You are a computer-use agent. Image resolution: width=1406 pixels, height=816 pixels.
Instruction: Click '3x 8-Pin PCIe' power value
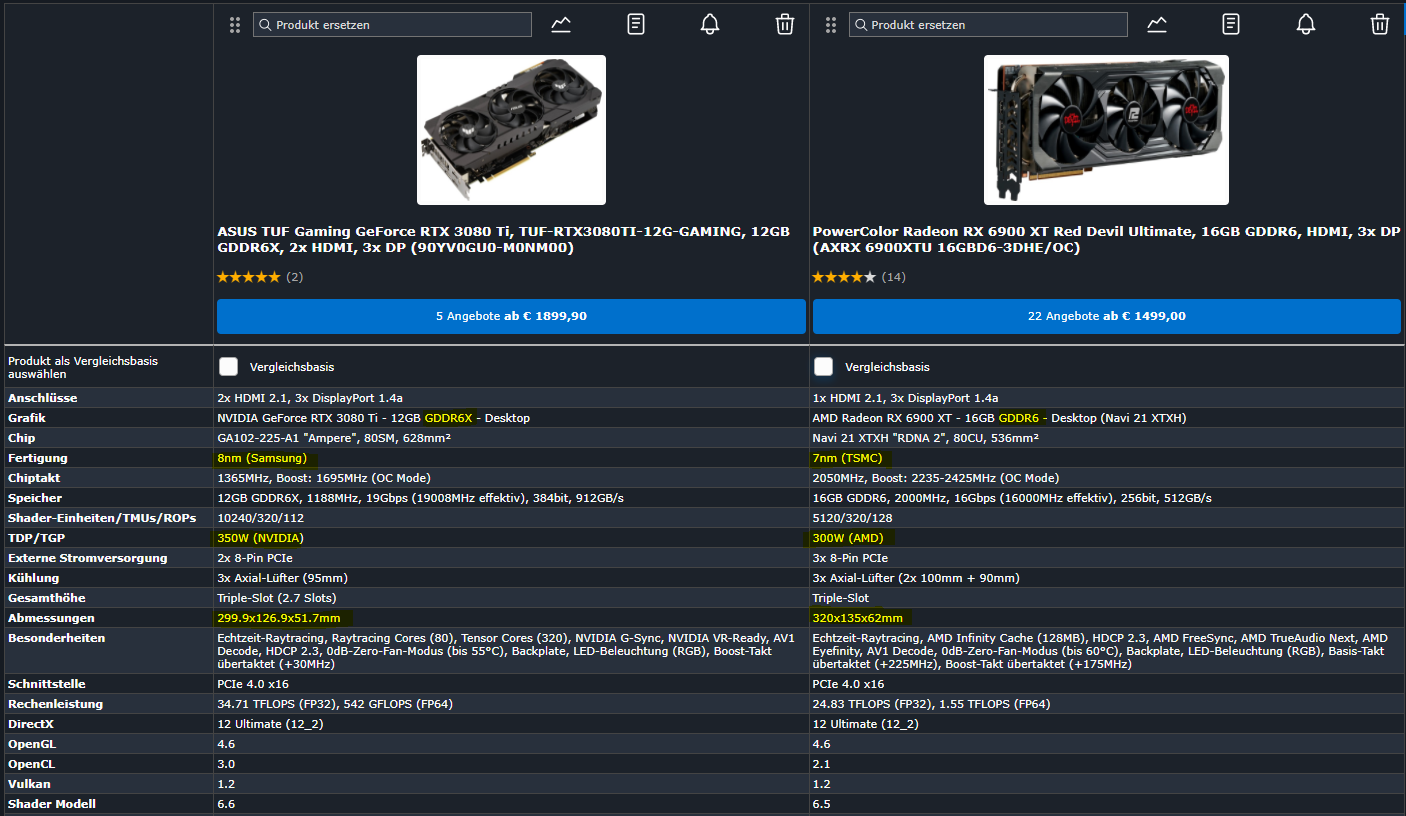[x=850, y=558]
